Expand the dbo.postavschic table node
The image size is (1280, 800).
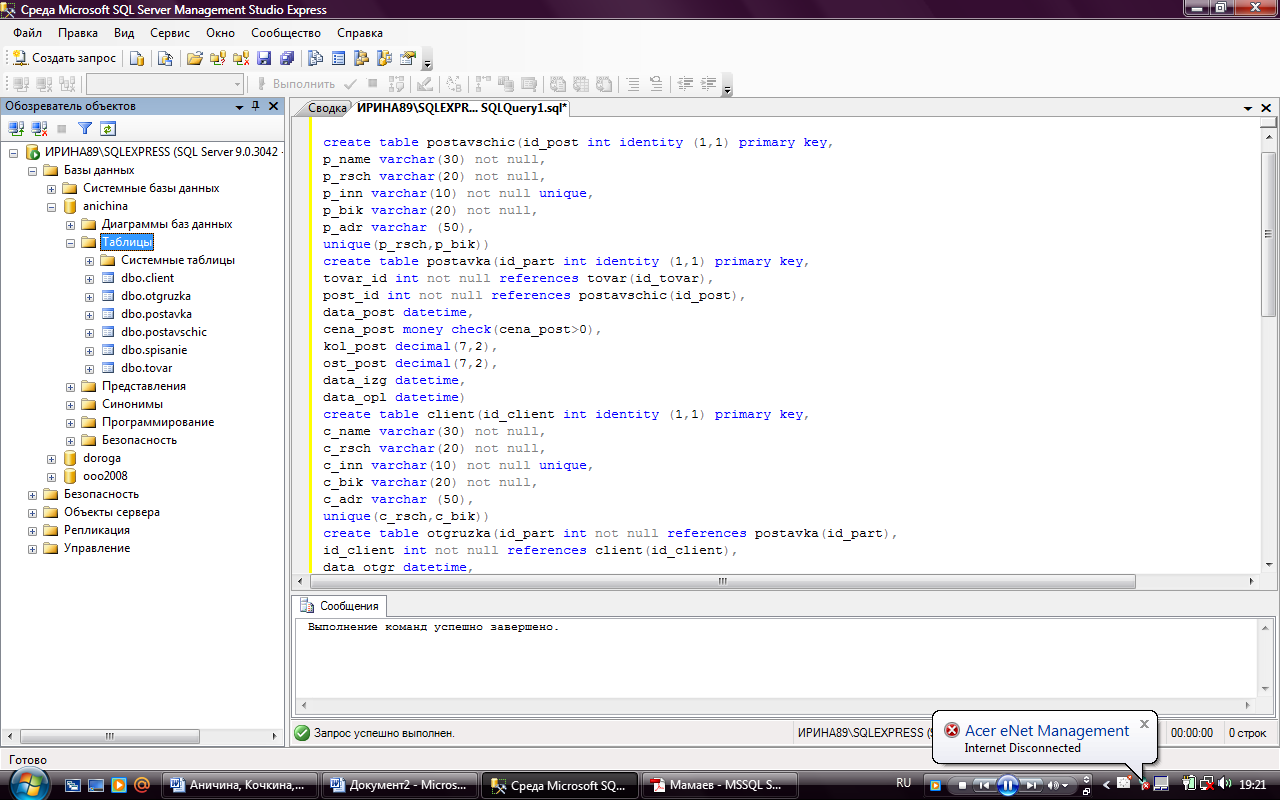89,332
